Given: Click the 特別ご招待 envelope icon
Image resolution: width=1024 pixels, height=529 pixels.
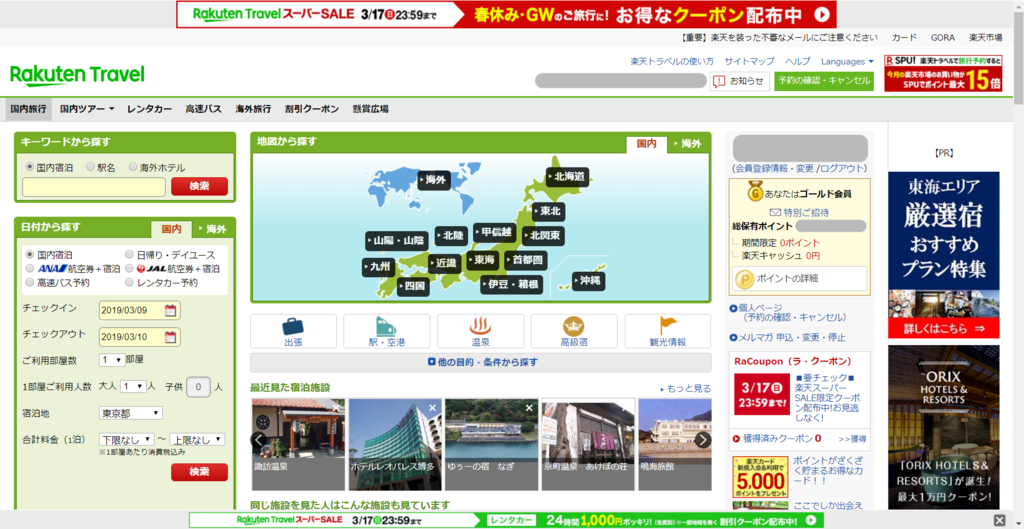Looking at the screenshot, I should (x=776, y=212).
